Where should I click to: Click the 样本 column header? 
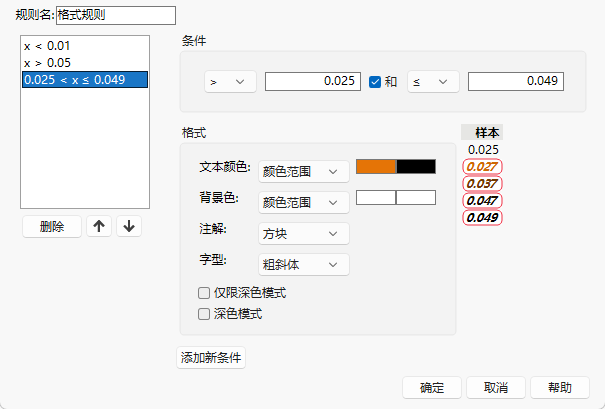point(482,132)
